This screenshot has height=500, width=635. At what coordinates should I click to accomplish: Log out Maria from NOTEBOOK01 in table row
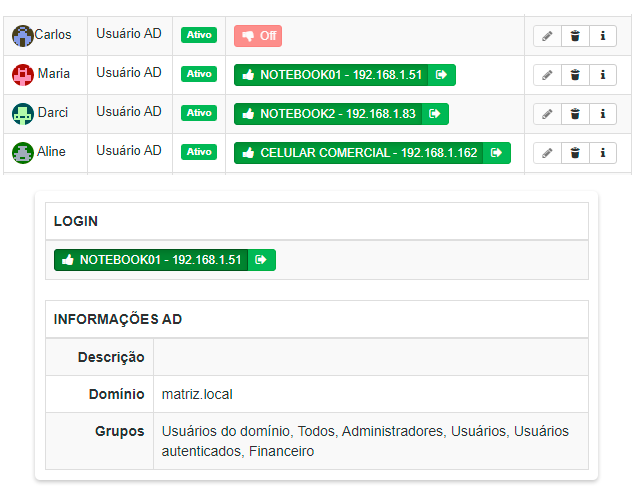coord(442,75)
